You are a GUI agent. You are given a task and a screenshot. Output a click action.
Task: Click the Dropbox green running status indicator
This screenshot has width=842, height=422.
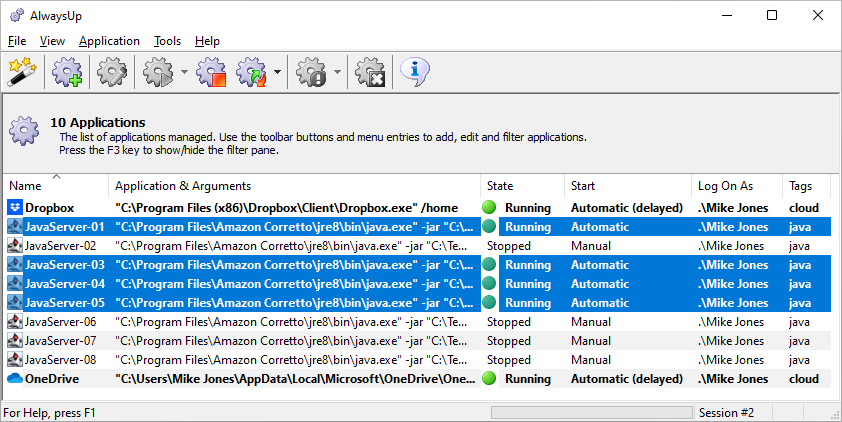489,208
